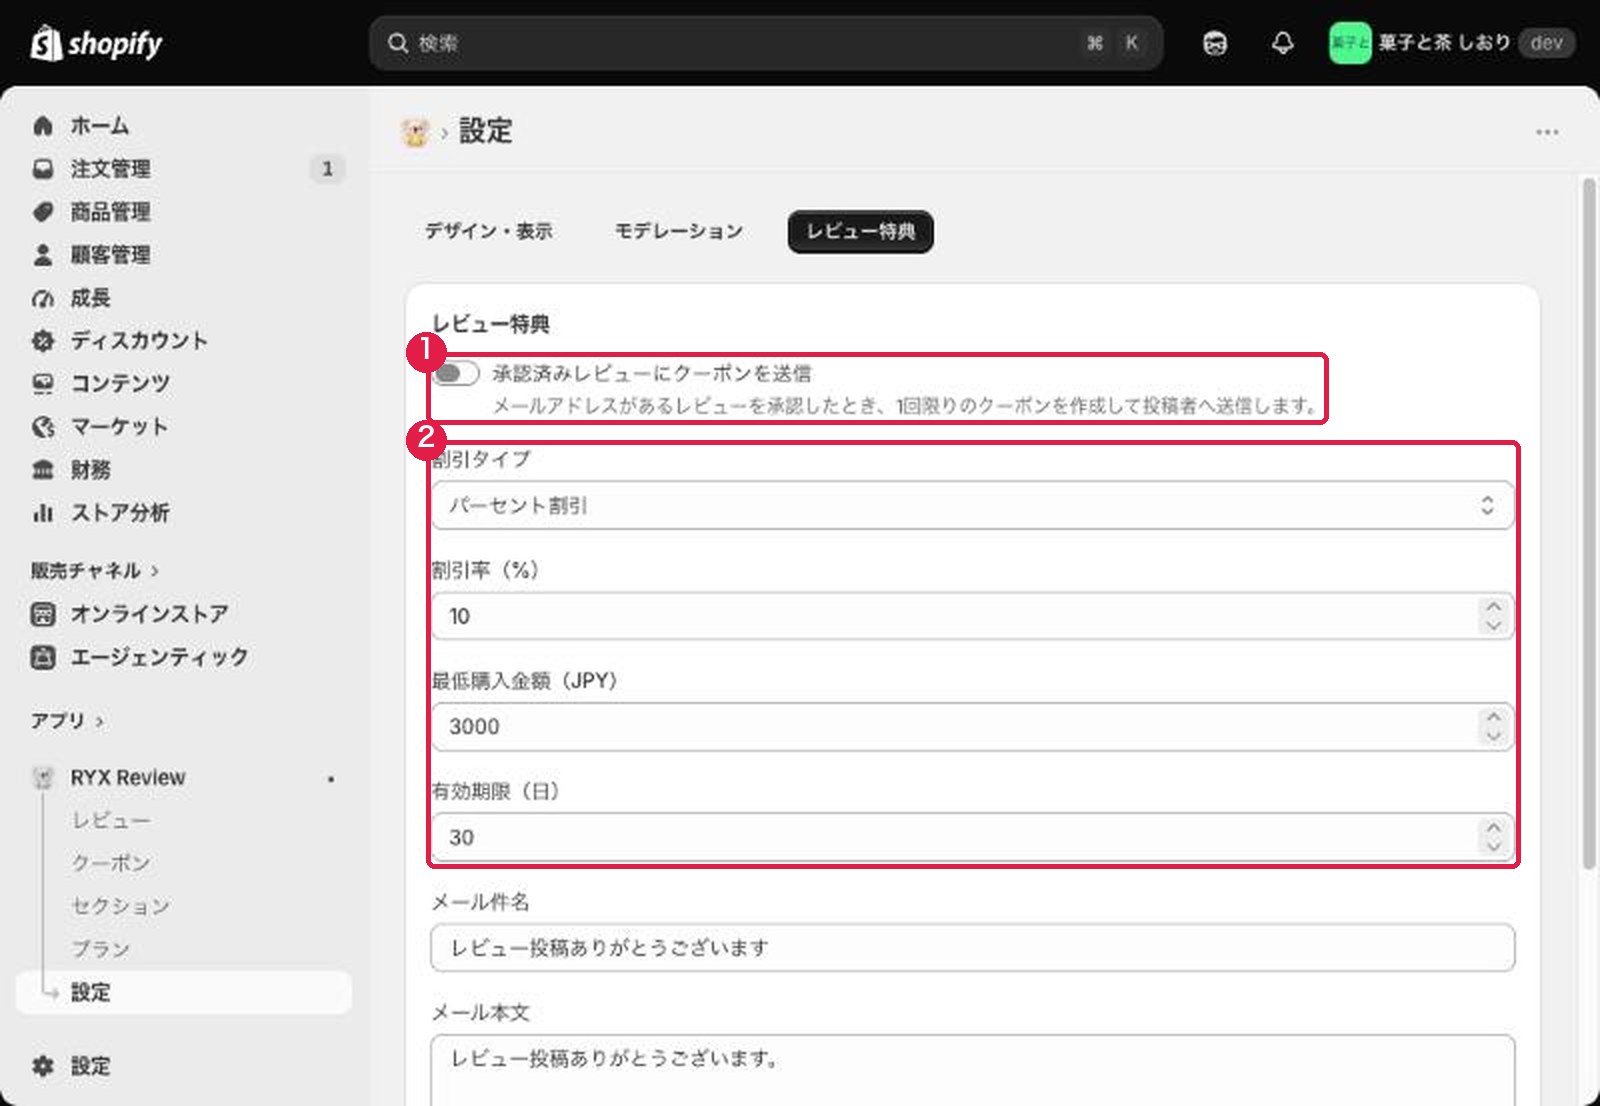
Task: Increase 最低購入金額 with up arrow
Action: (x=1493, y=717)
